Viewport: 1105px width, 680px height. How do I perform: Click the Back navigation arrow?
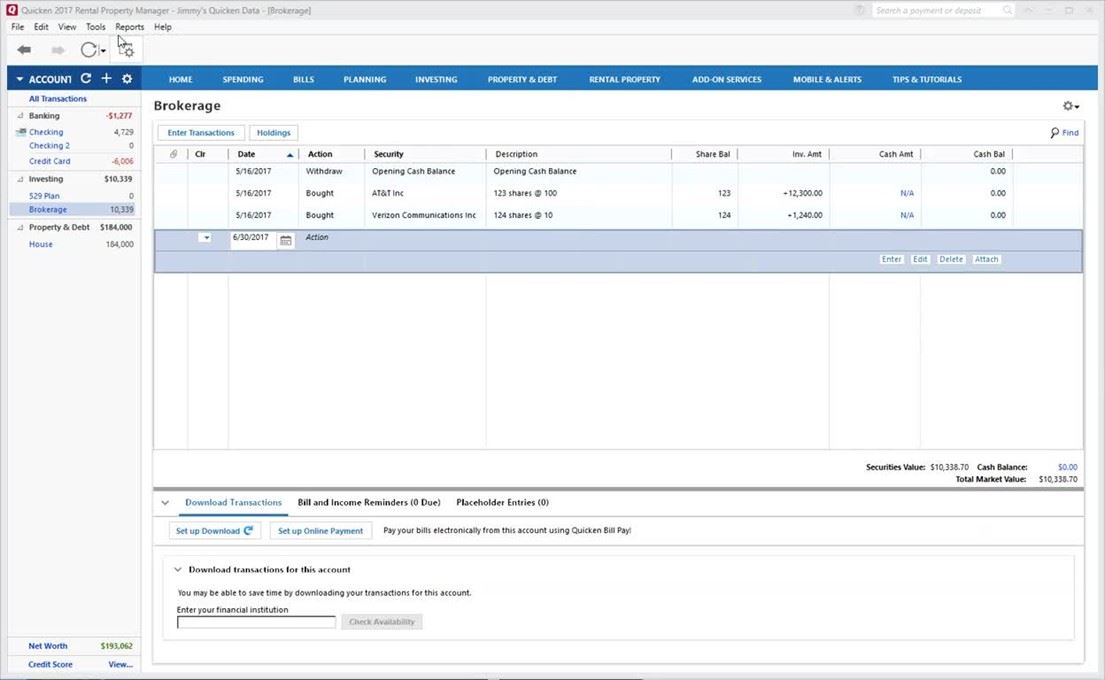coord(24,50)
